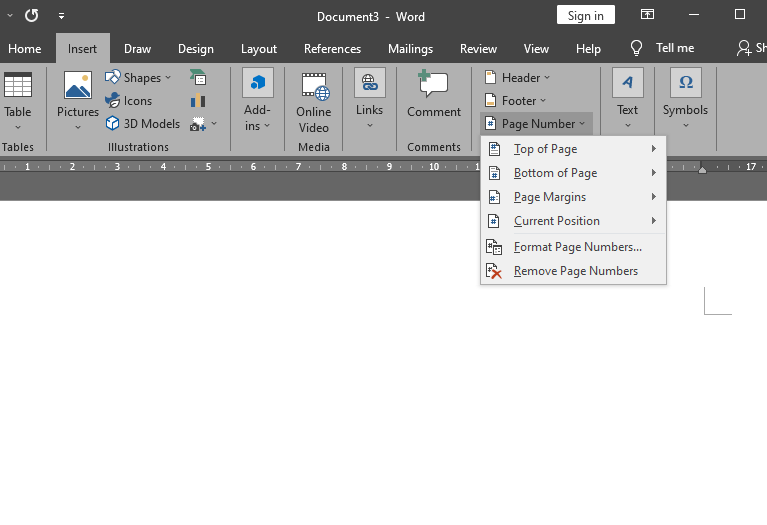
Task: Switch to the Design tab
Action: click(196, 49)
